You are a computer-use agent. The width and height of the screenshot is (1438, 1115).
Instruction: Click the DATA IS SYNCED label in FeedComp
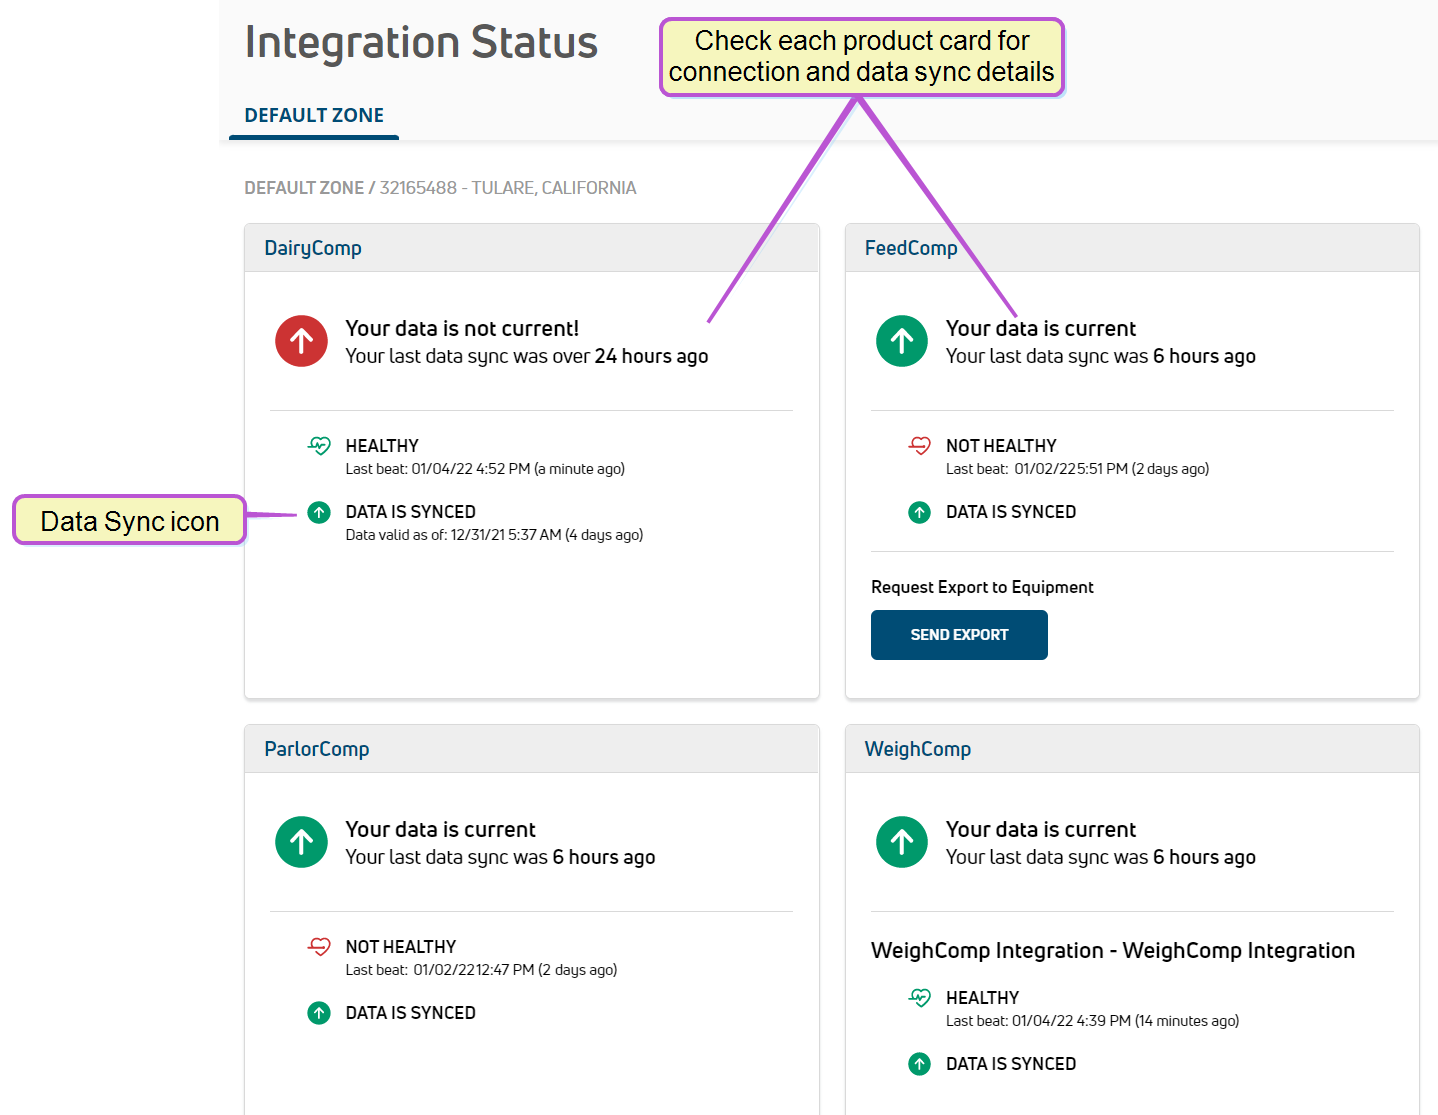point(1011,512)
